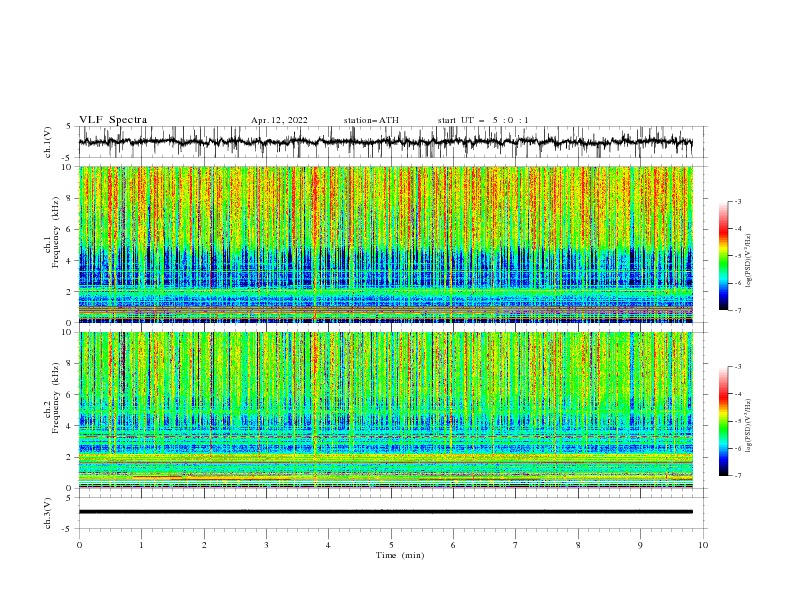Click the 'start UT = 5 :0 :1' label

(483, 120)
